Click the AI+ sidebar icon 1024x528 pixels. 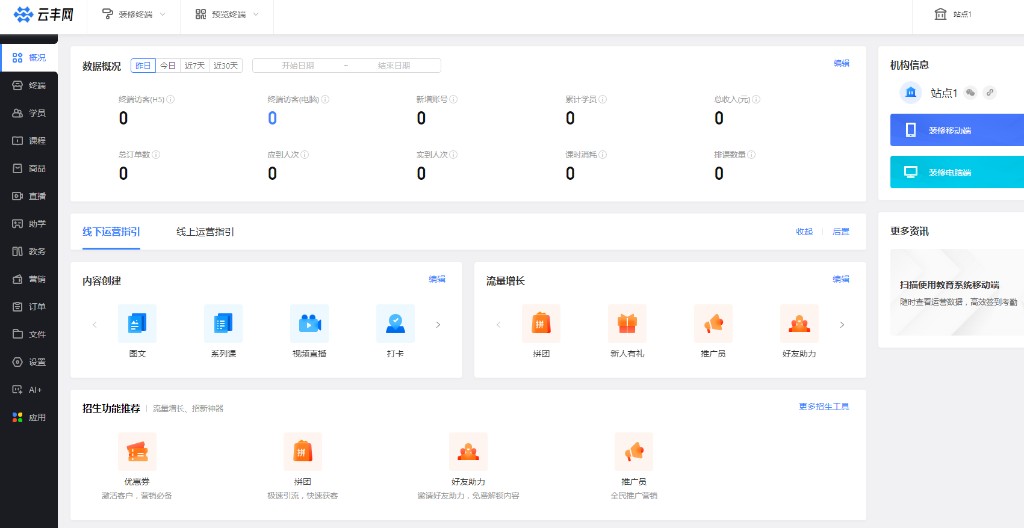(x=18, y=389)
